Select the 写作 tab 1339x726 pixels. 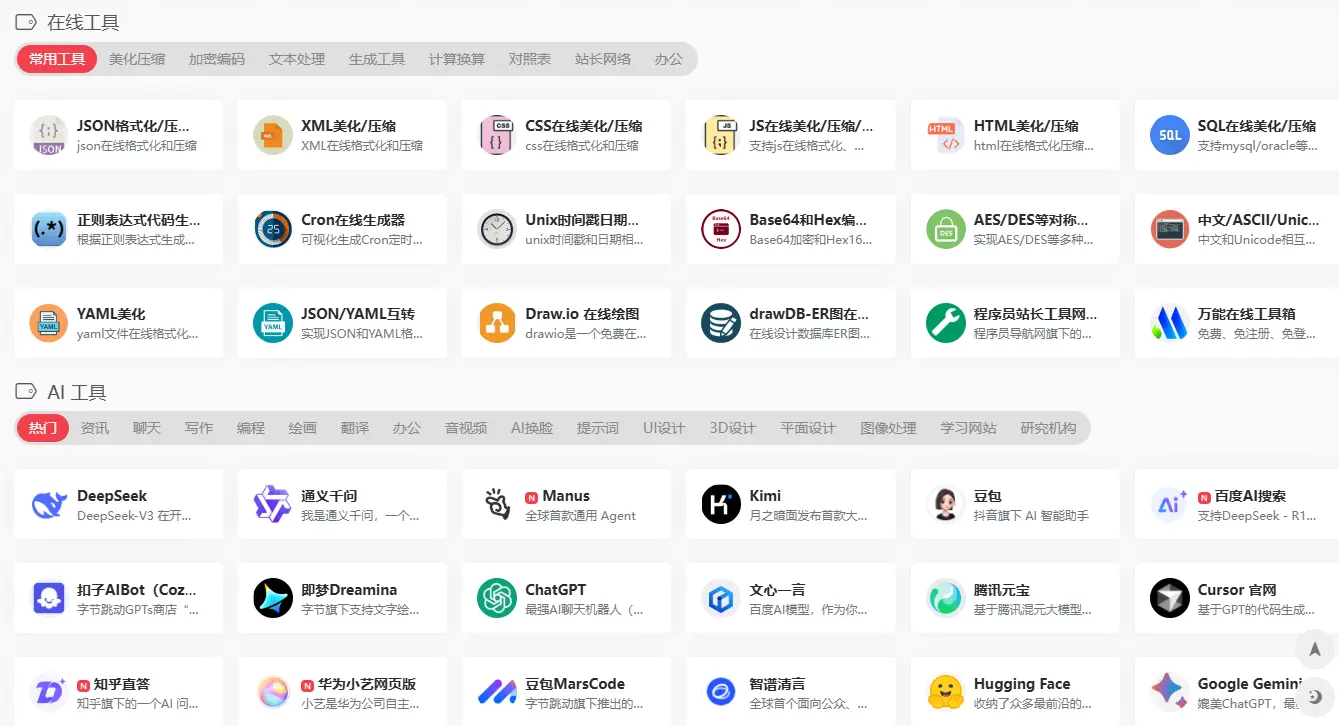coord(199,428)
